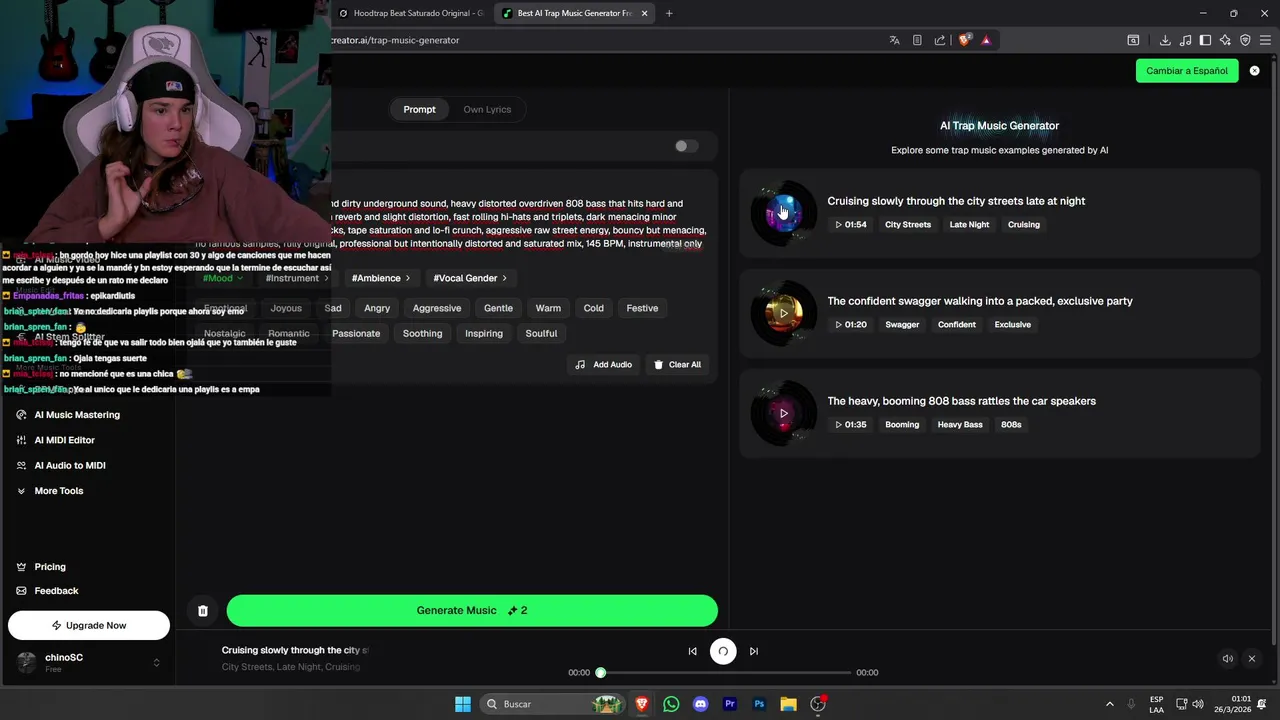The height and width of the screenshot is (720, 1280).
Task: Open chinoSC account menu chevrons
Action: point(156,663)
